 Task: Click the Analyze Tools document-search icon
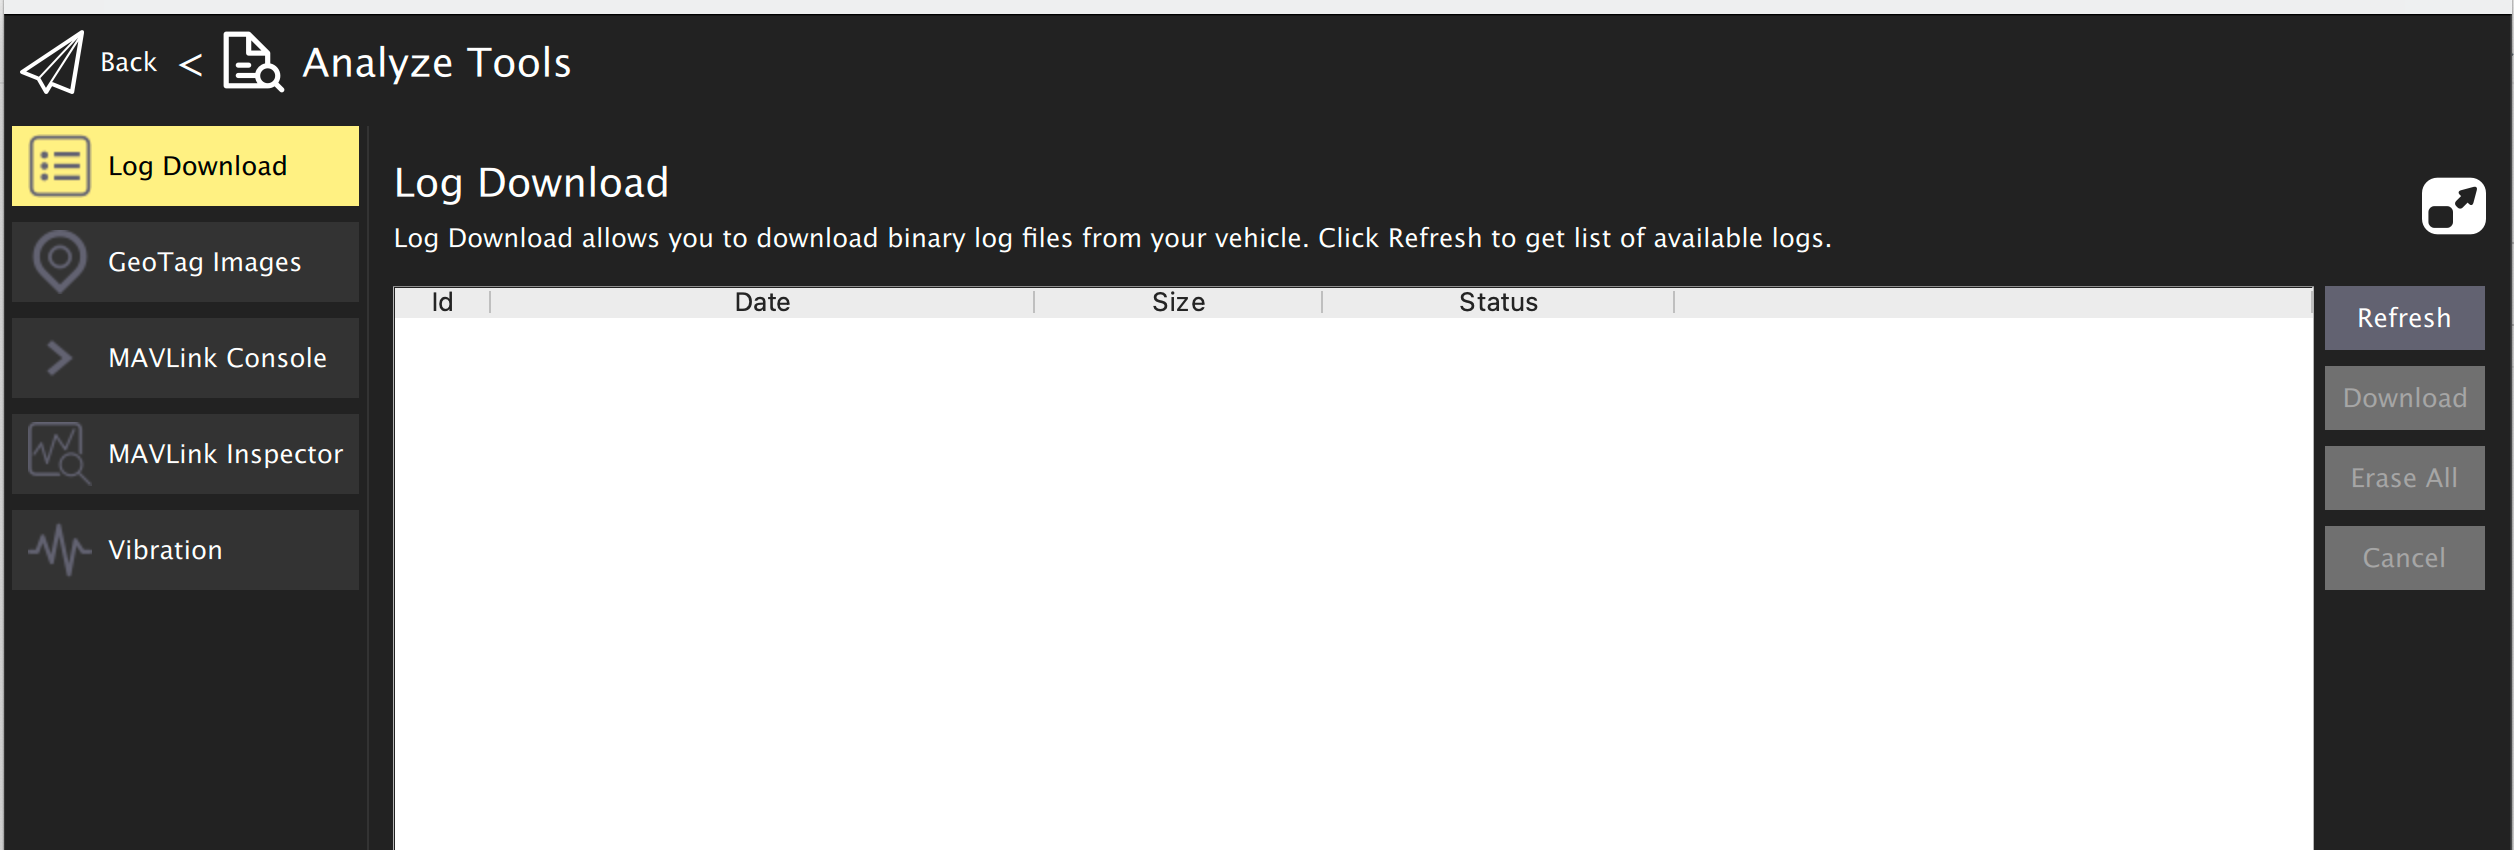253,62
